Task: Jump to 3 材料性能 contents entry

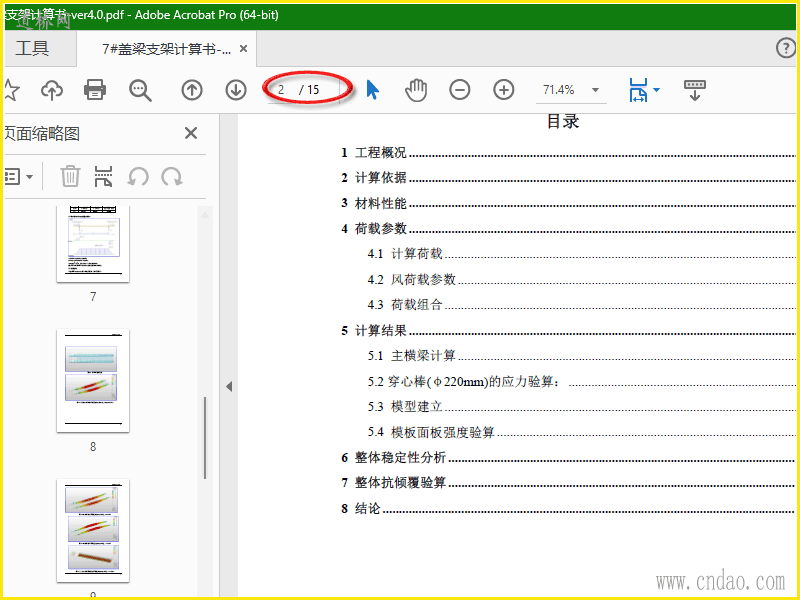Action: 568,203
